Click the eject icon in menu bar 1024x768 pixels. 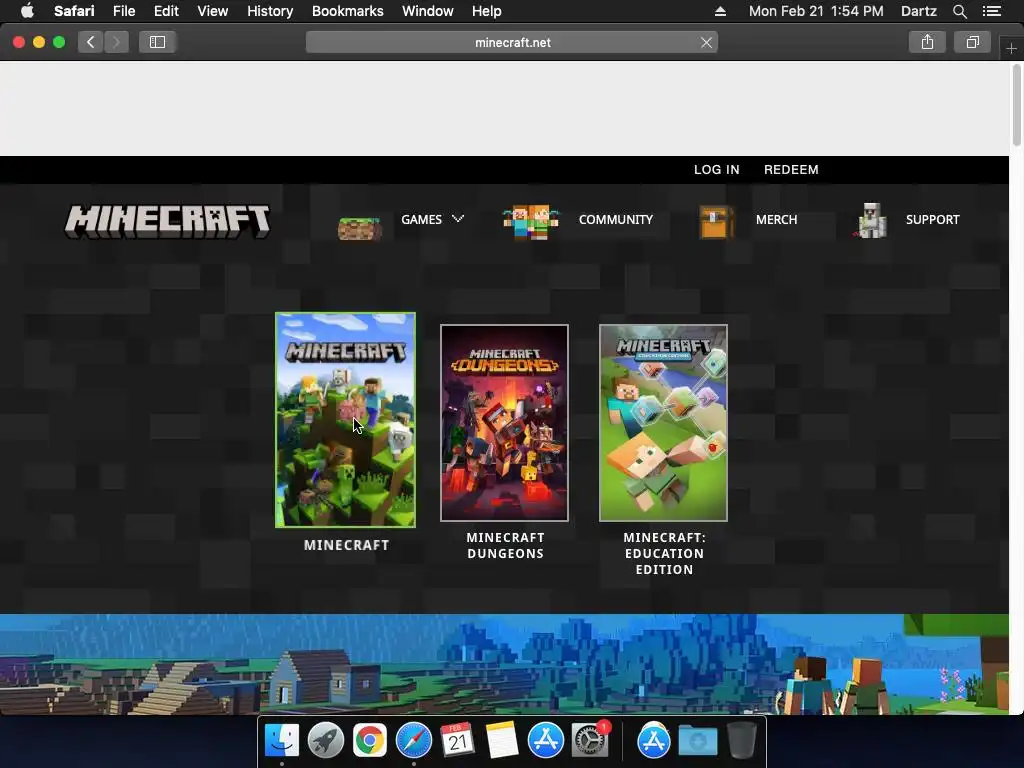point(720,11)
